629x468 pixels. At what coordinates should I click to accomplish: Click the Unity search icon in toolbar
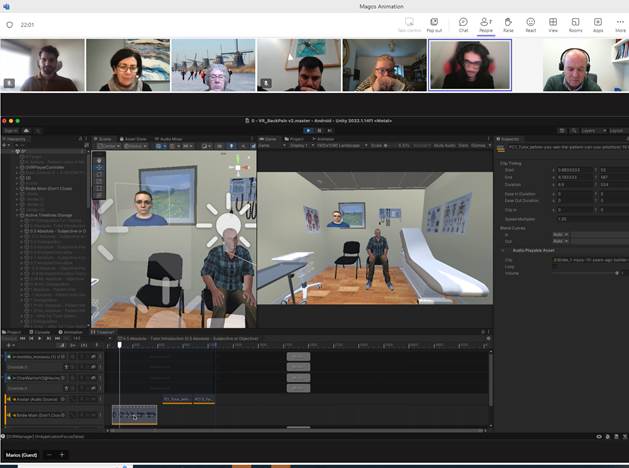point(574,131)
